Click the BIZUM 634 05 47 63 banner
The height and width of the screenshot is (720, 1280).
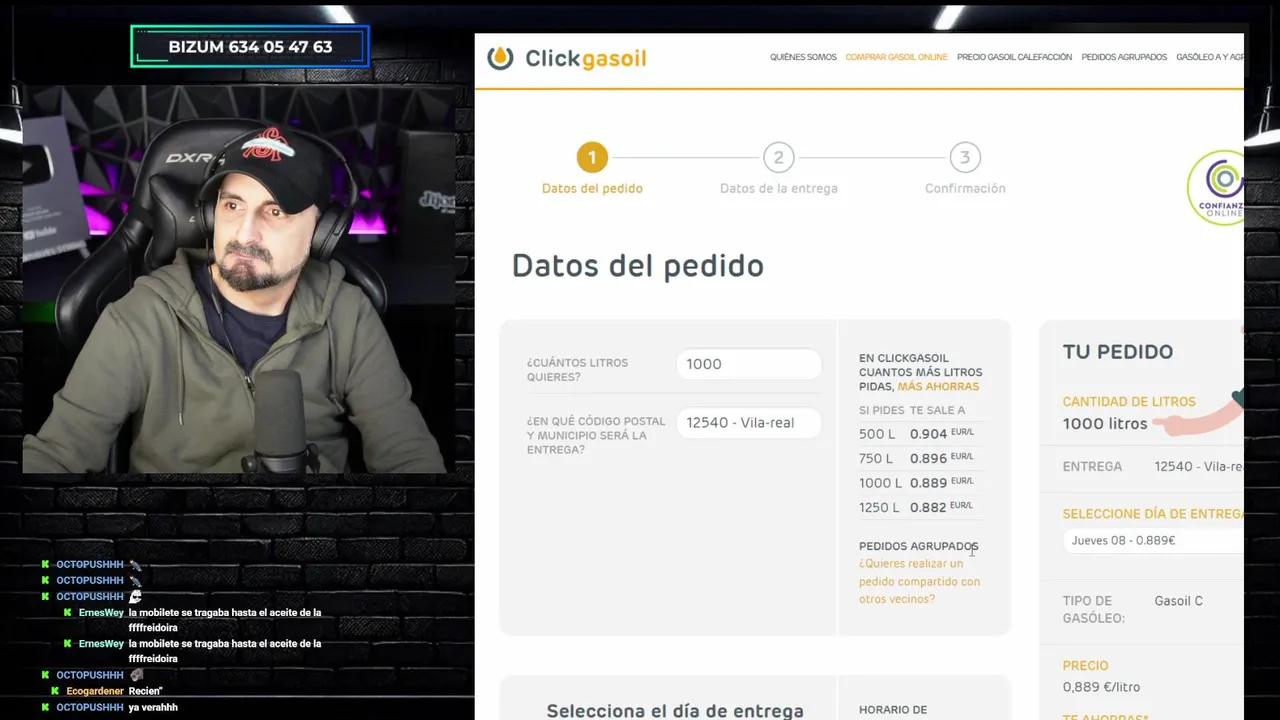tap(250, 47)
